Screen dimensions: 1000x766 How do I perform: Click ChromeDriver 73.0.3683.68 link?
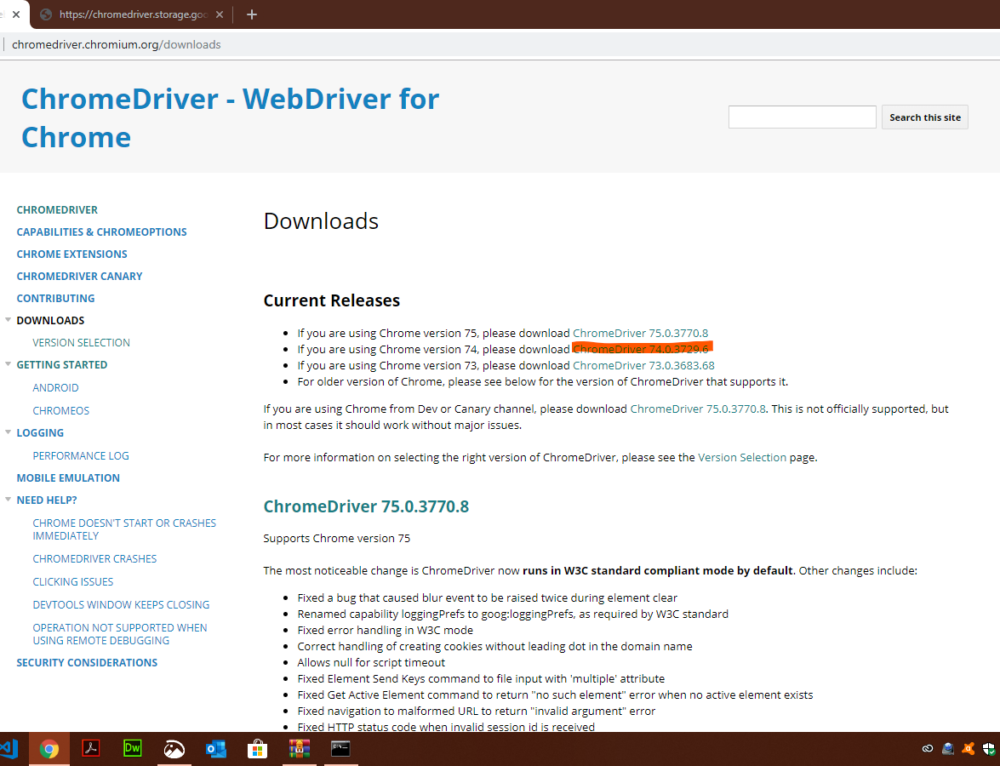pyautogui.click(x=643, y=365)
